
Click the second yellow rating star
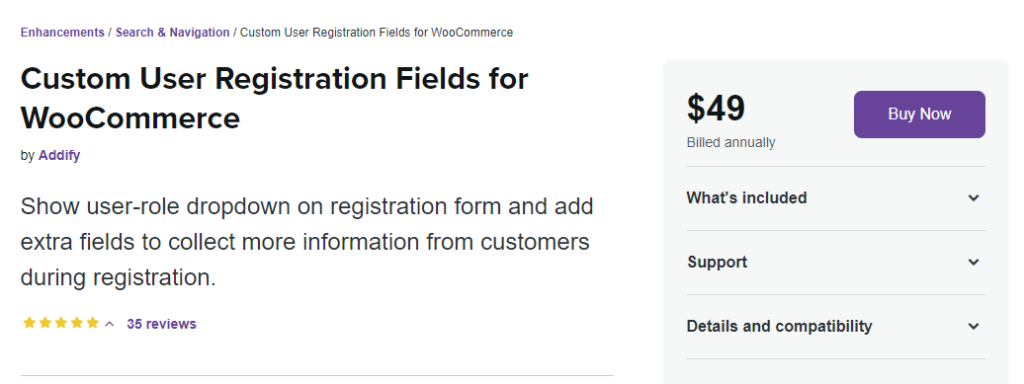tap(45, 323)
